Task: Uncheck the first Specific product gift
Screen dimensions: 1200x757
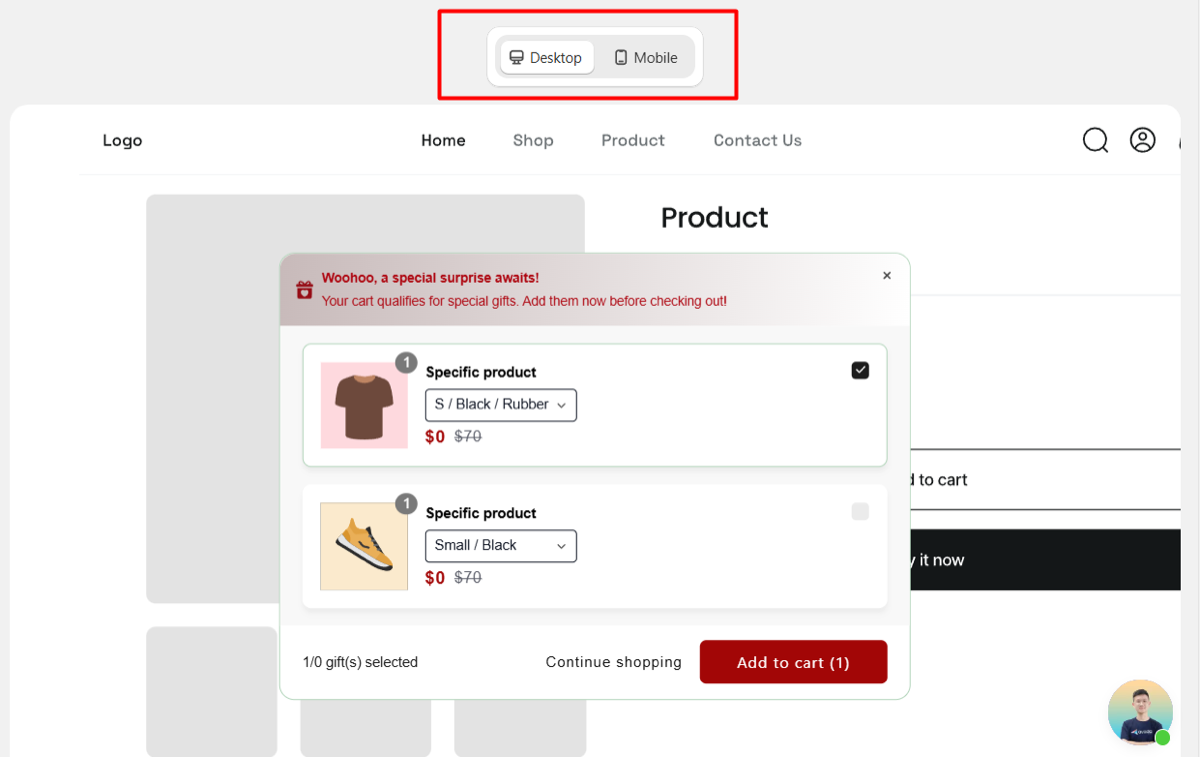Action: click(x=860, y=371)
